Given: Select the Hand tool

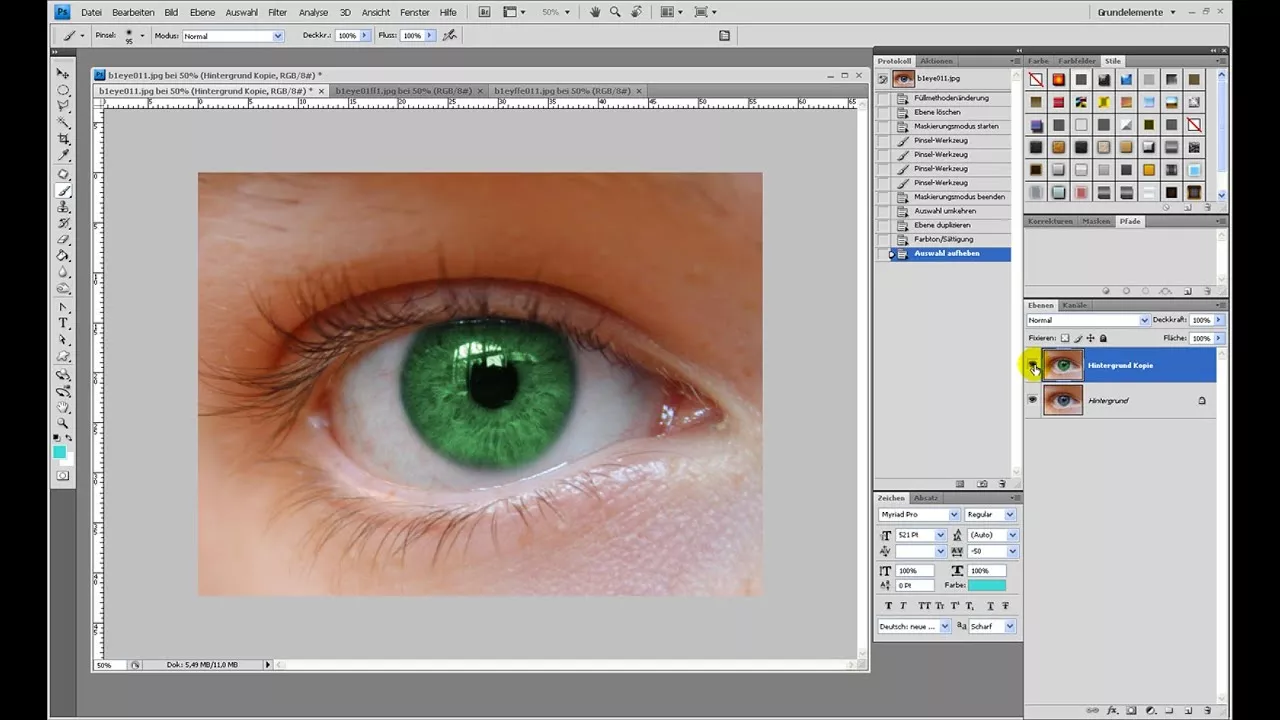Looking at the screenshot, I should pos(63,407).
